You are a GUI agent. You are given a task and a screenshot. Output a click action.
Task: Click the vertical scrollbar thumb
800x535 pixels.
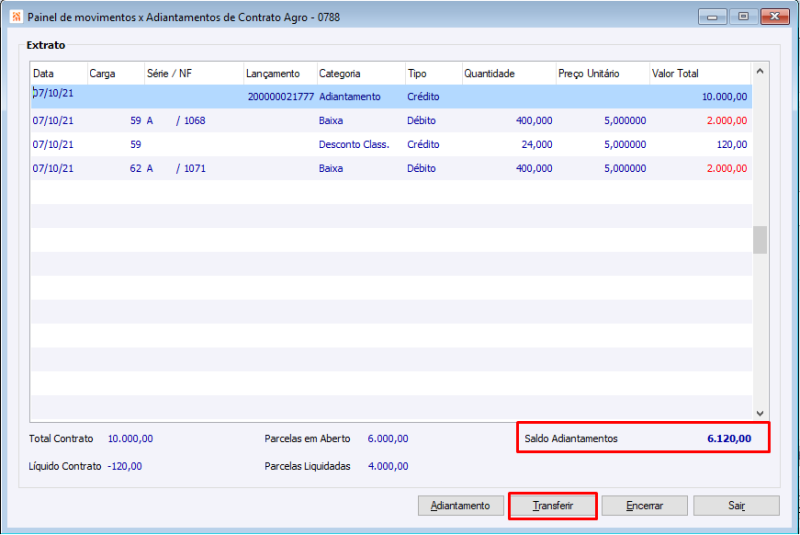[759, 240]
